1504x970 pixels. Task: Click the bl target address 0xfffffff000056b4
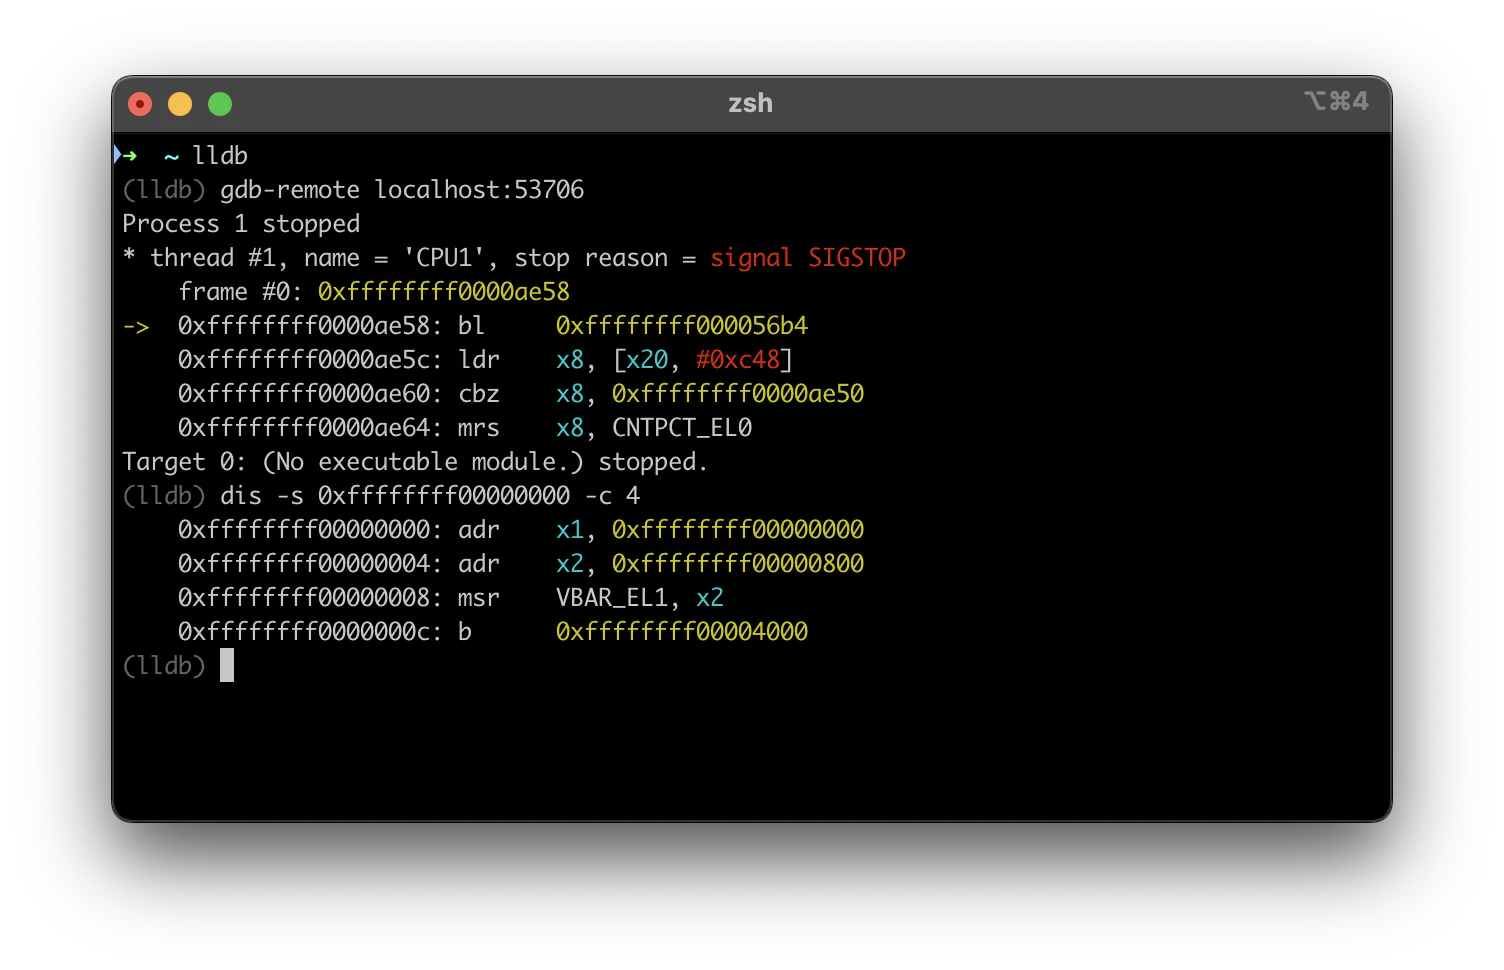(x=682, y=326)
